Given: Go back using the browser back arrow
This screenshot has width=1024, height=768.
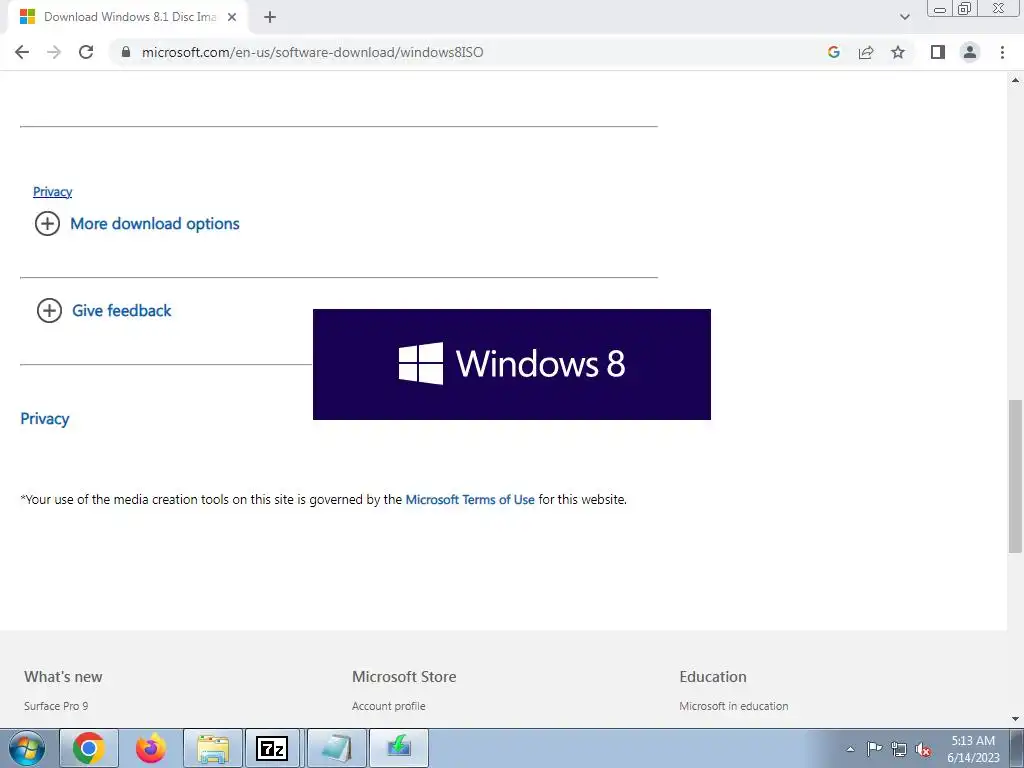Looking at the screenshot, I should point(22,52).
